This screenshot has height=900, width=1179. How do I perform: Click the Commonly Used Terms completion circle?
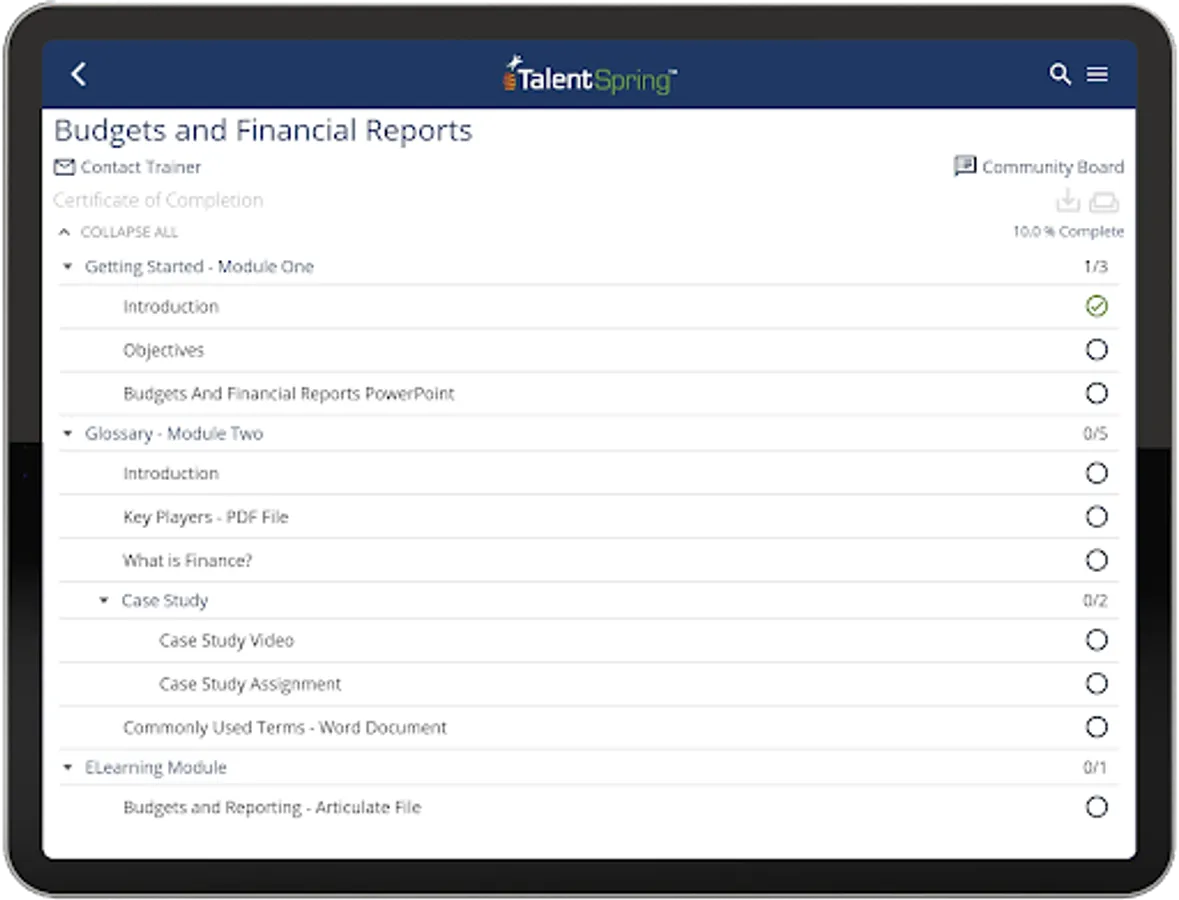tap(1096, 727)
